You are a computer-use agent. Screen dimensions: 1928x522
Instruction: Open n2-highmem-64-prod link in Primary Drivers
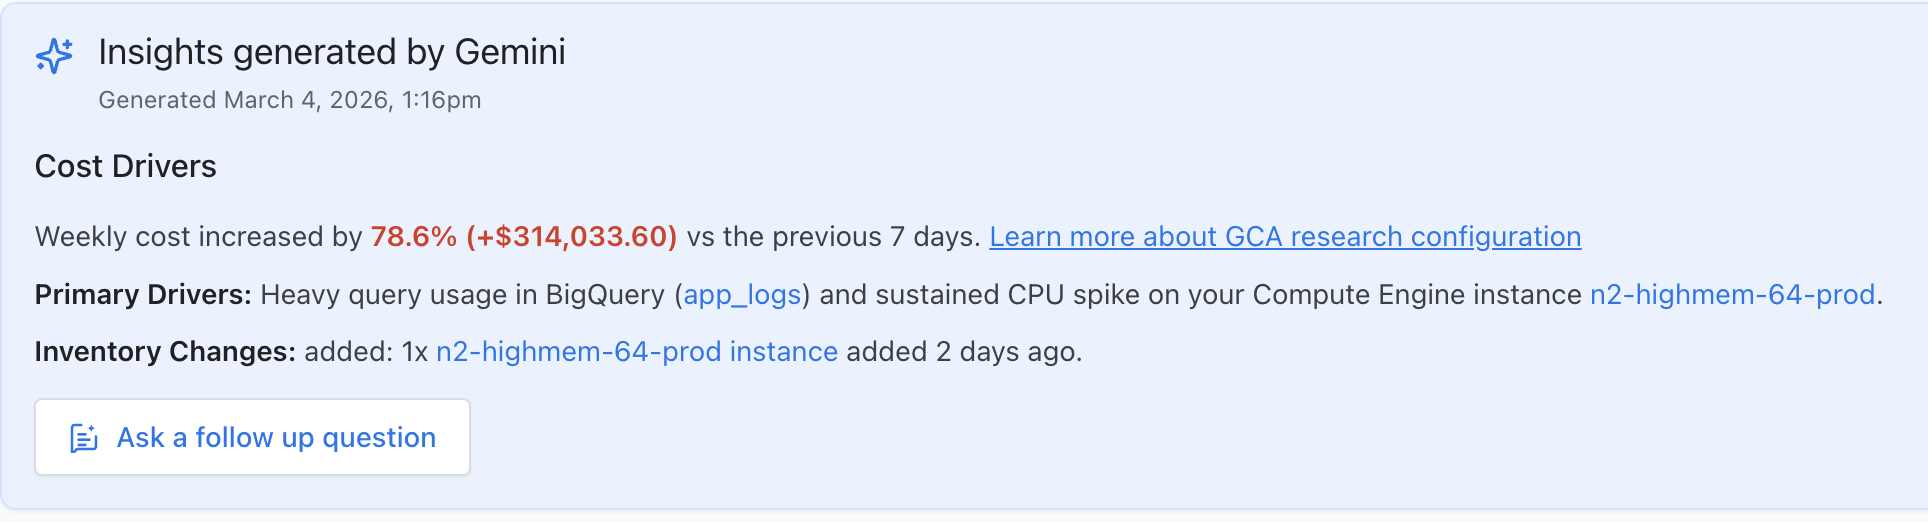point(1732,295)
